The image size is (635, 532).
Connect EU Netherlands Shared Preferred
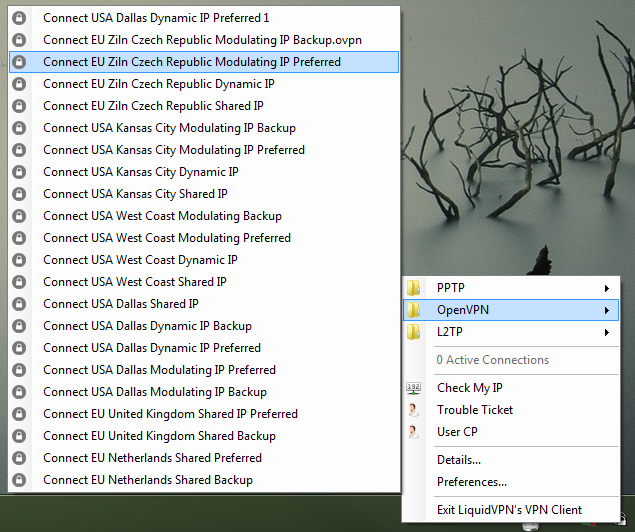(x=204, y=458)
